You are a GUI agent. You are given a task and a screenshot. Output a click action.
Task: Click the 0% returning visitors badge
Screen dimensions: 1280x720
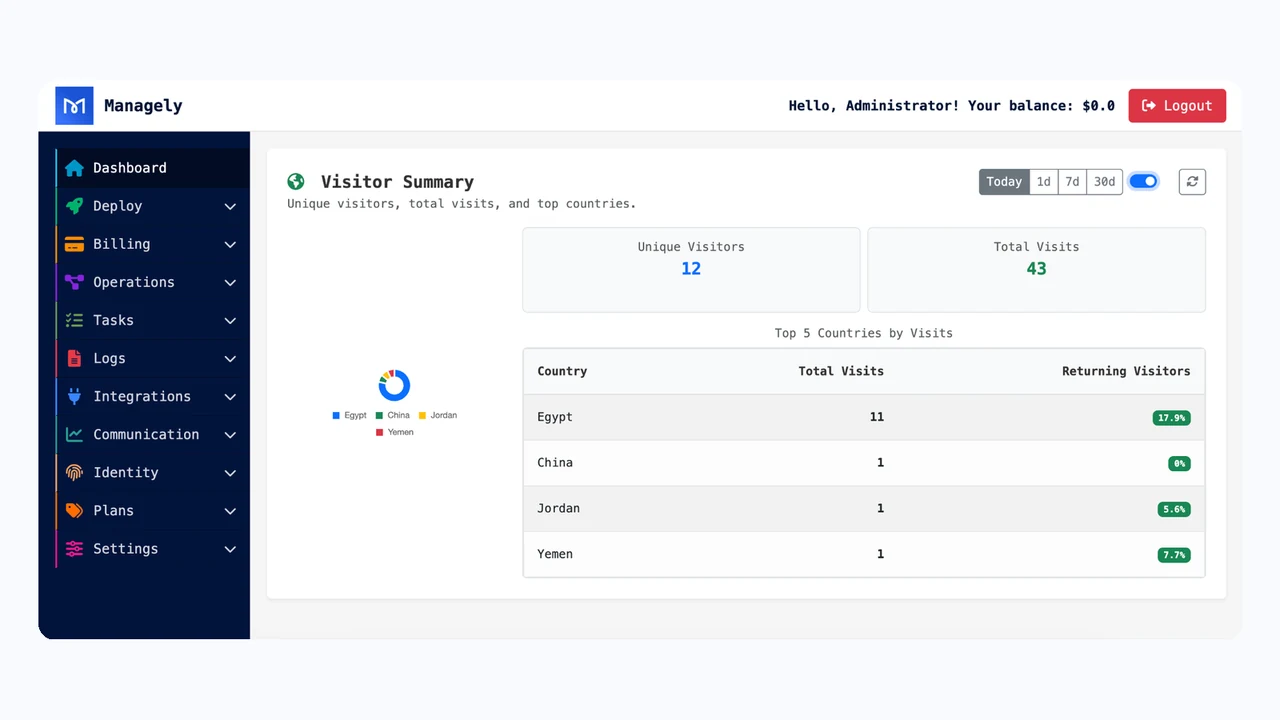click(x=1180, y=463)
